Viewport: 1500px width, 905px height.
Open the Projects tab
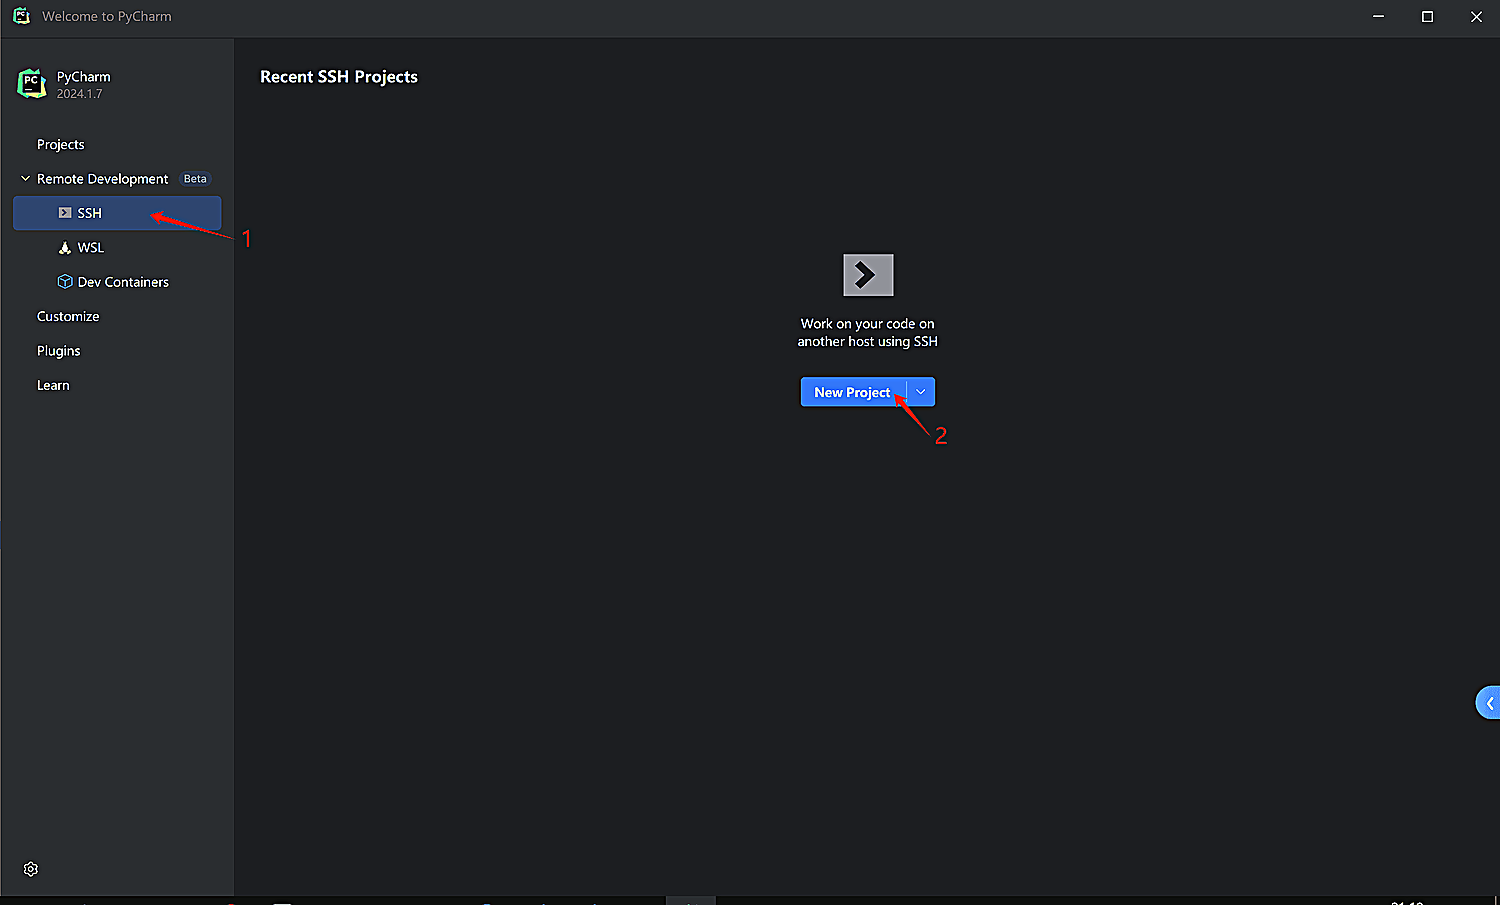61,145
